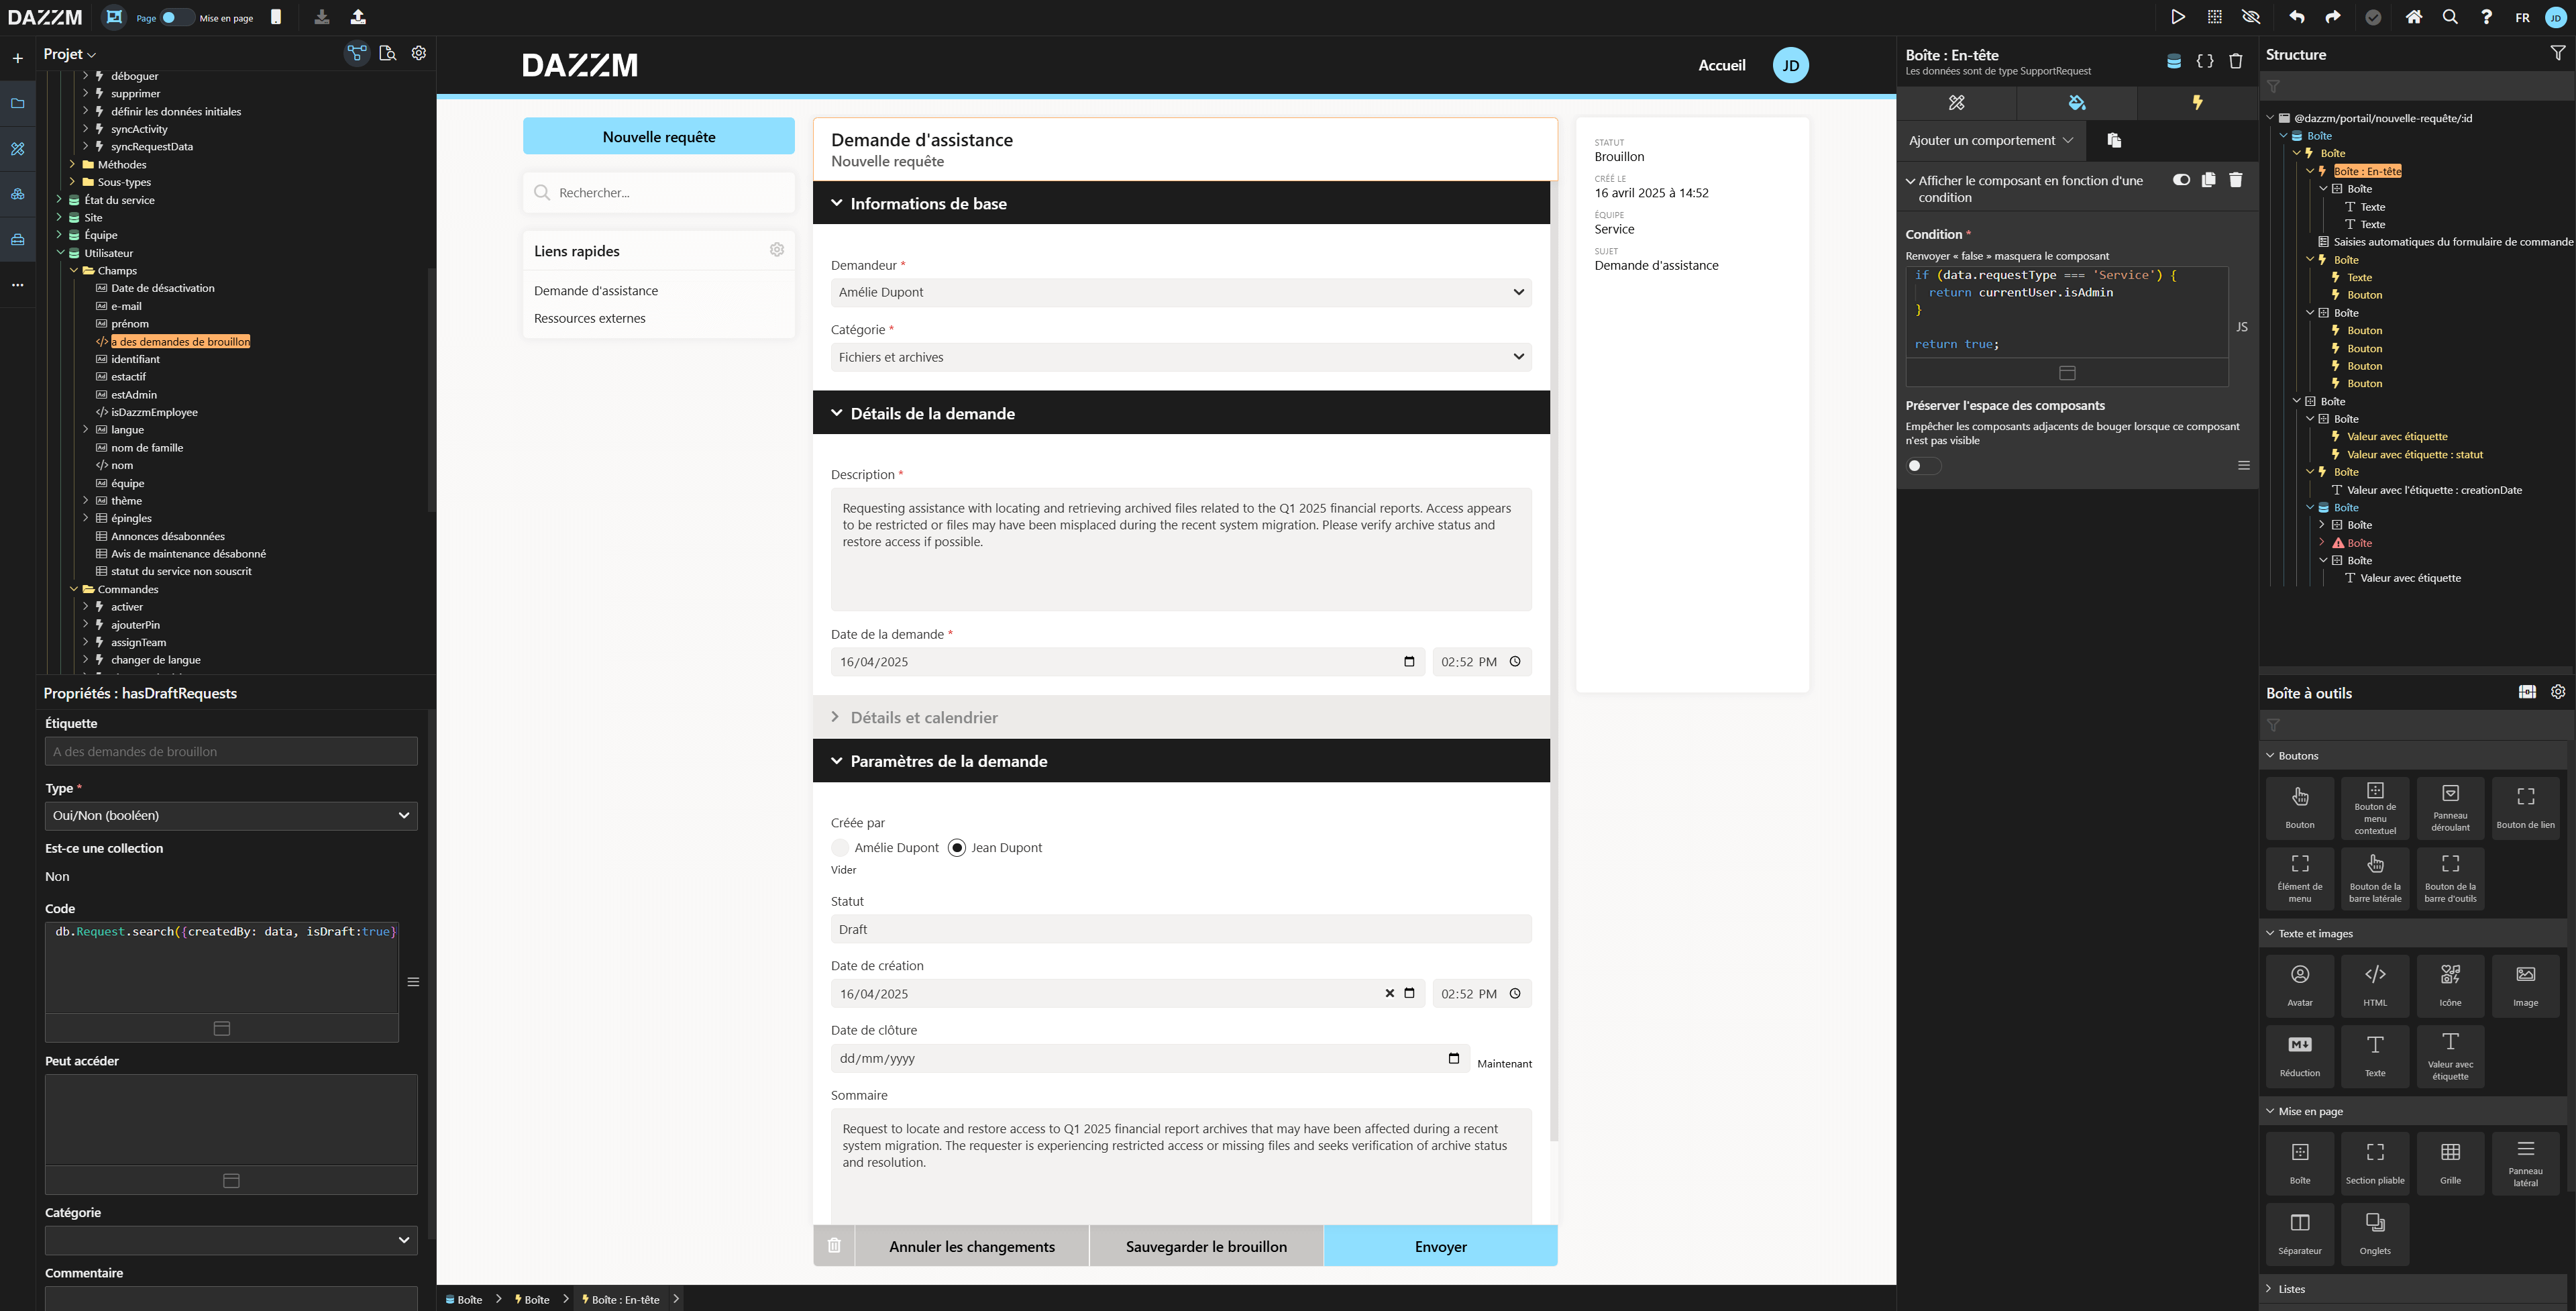This screenshot has width=2576, height=1311.
Task: Select the Avatar tool in toolbox
Action: 2300,985
